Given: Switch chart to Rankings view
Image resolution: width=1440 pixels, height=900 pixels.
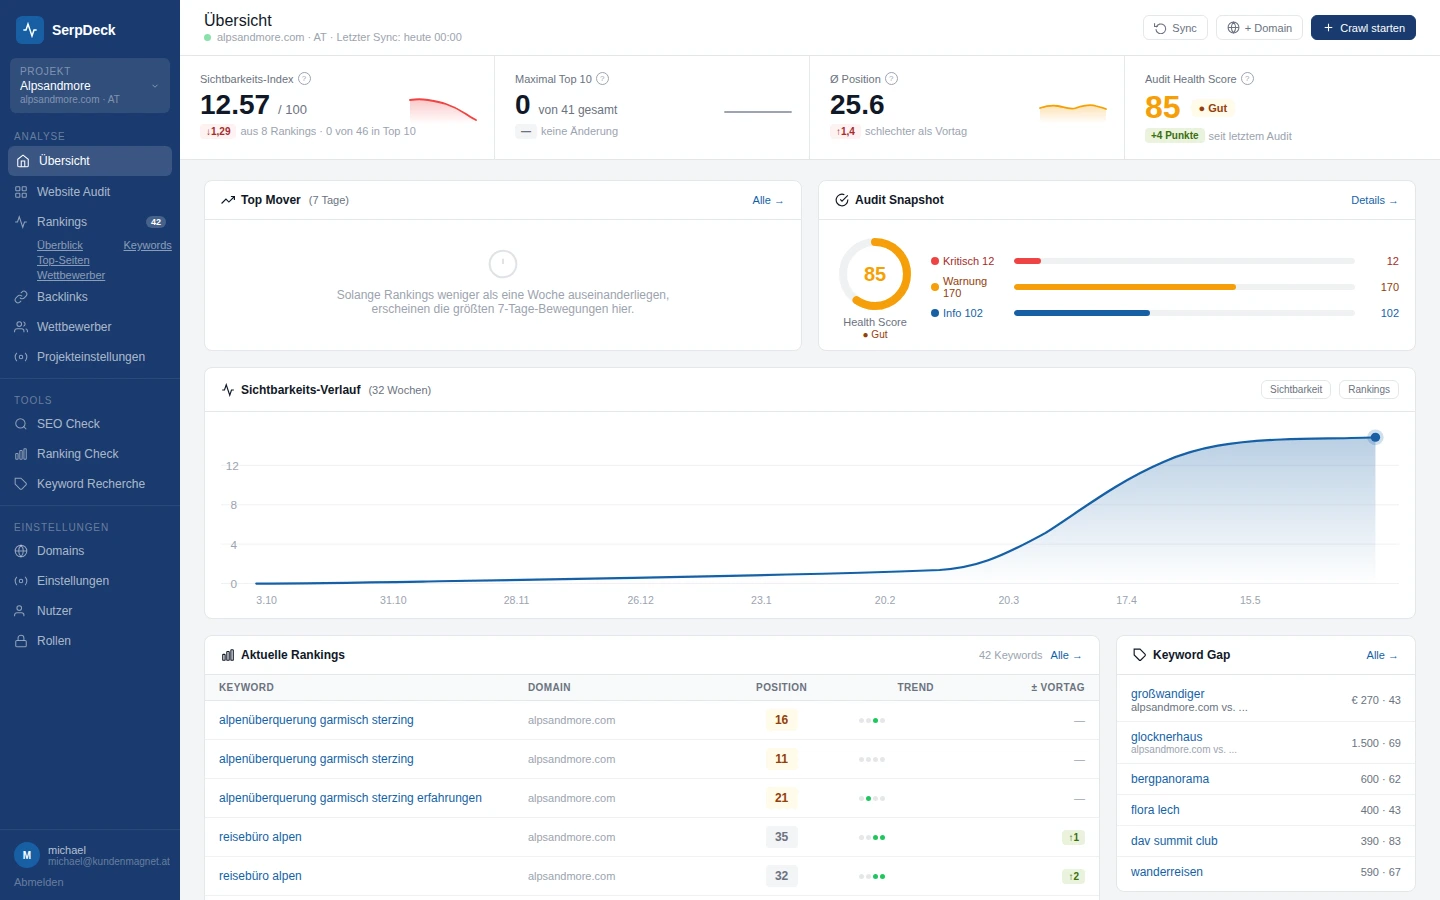Looking at the screenshot, I should tap(1369, 390).
